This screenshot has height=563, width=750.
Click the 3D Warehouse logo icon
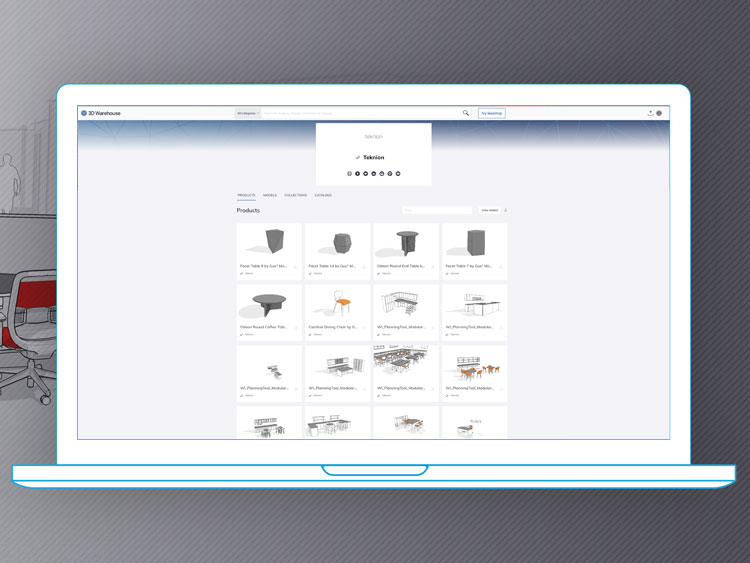[84, 113]
